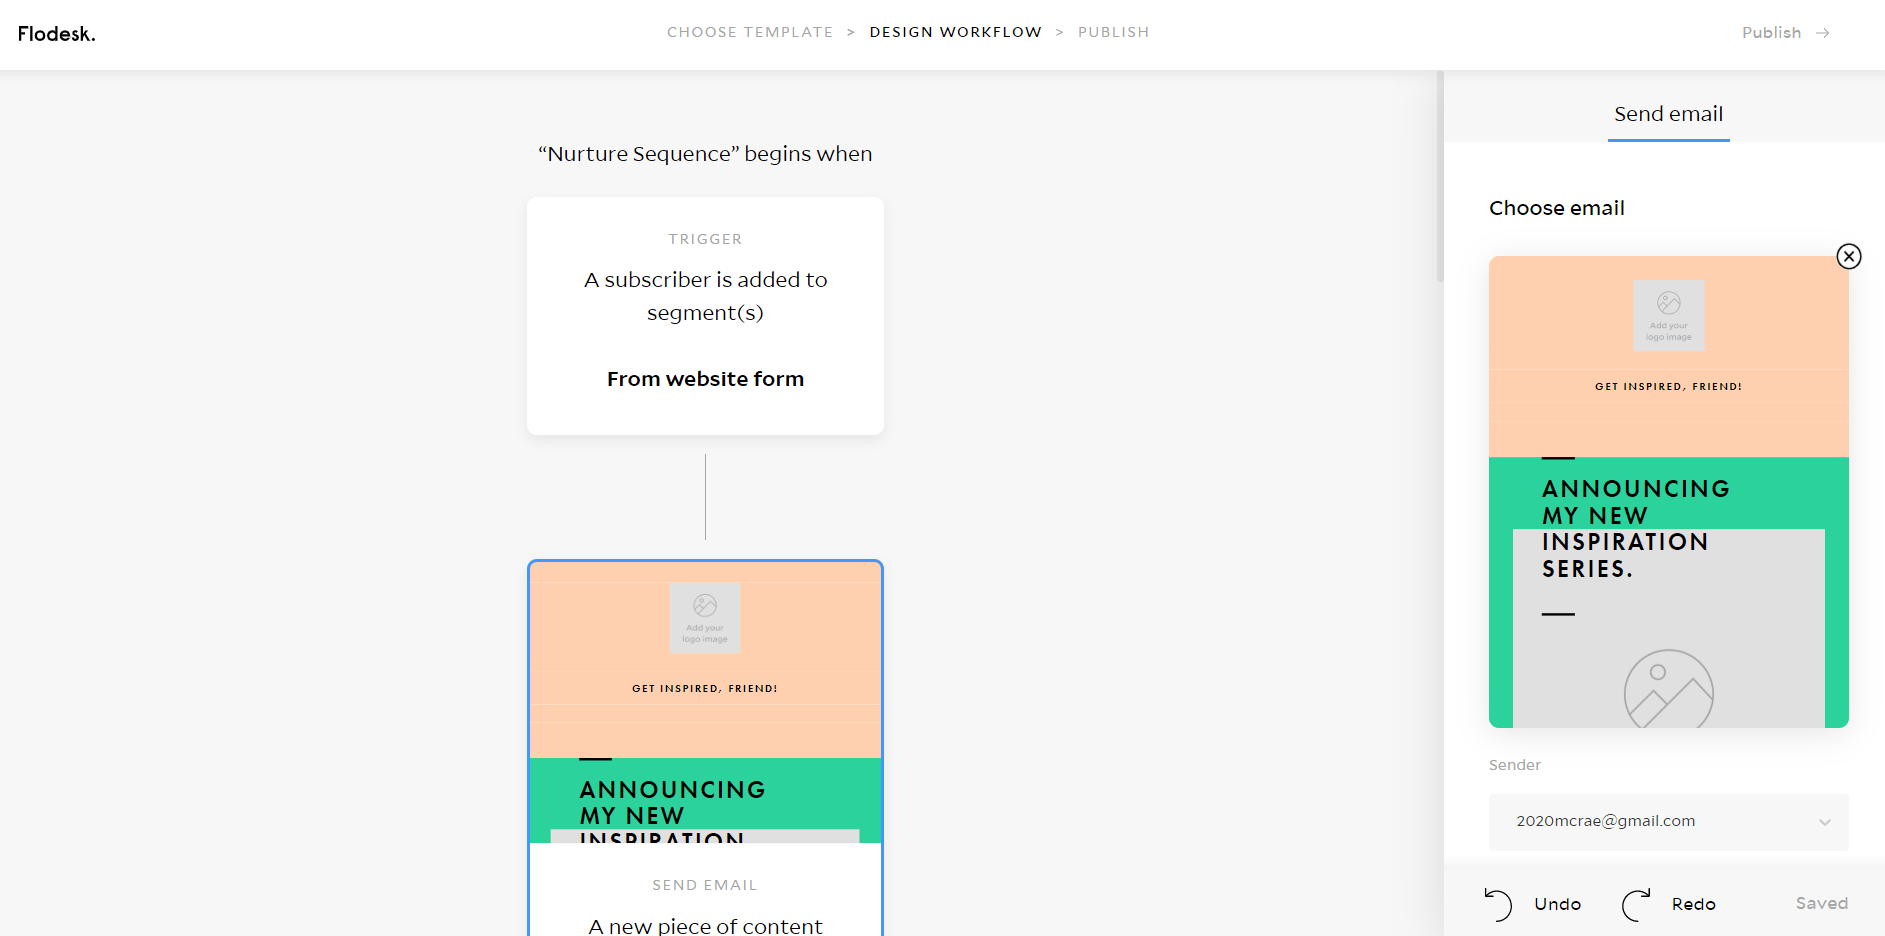Screen dimensions: 1885x936
Task: Select the Trigger card for website form
Action: point(705,316)
